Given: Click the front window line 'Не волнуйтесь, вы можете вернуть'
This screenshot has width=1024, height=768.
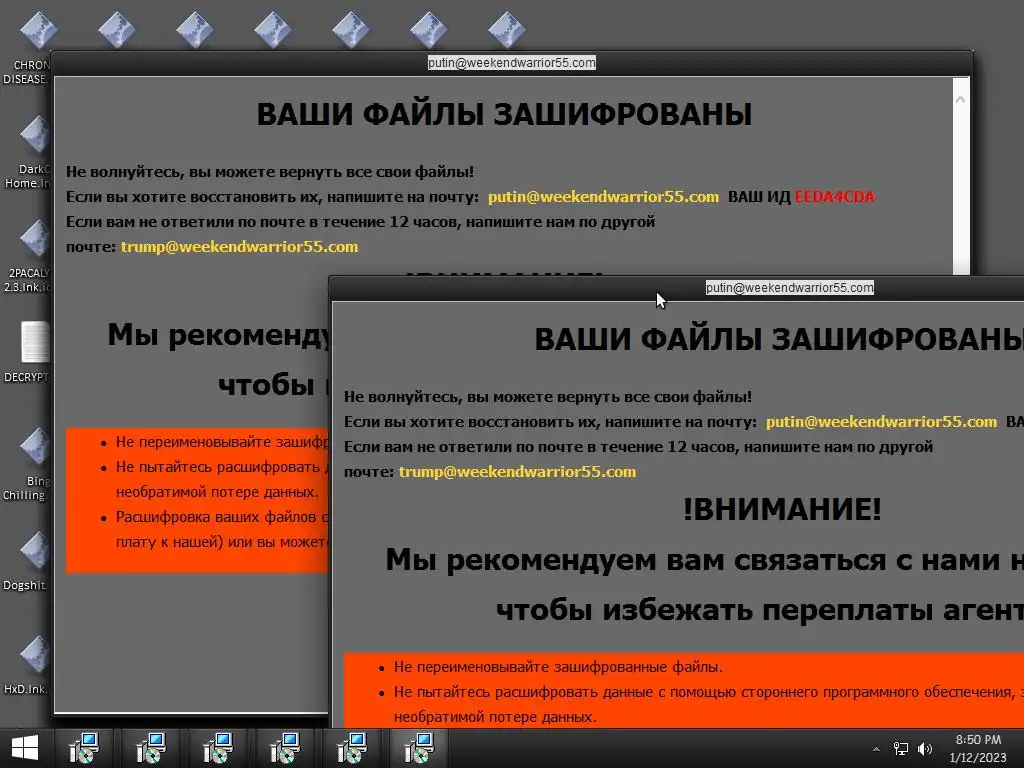Looking at the screenshot, I should (x=548, y=397).
